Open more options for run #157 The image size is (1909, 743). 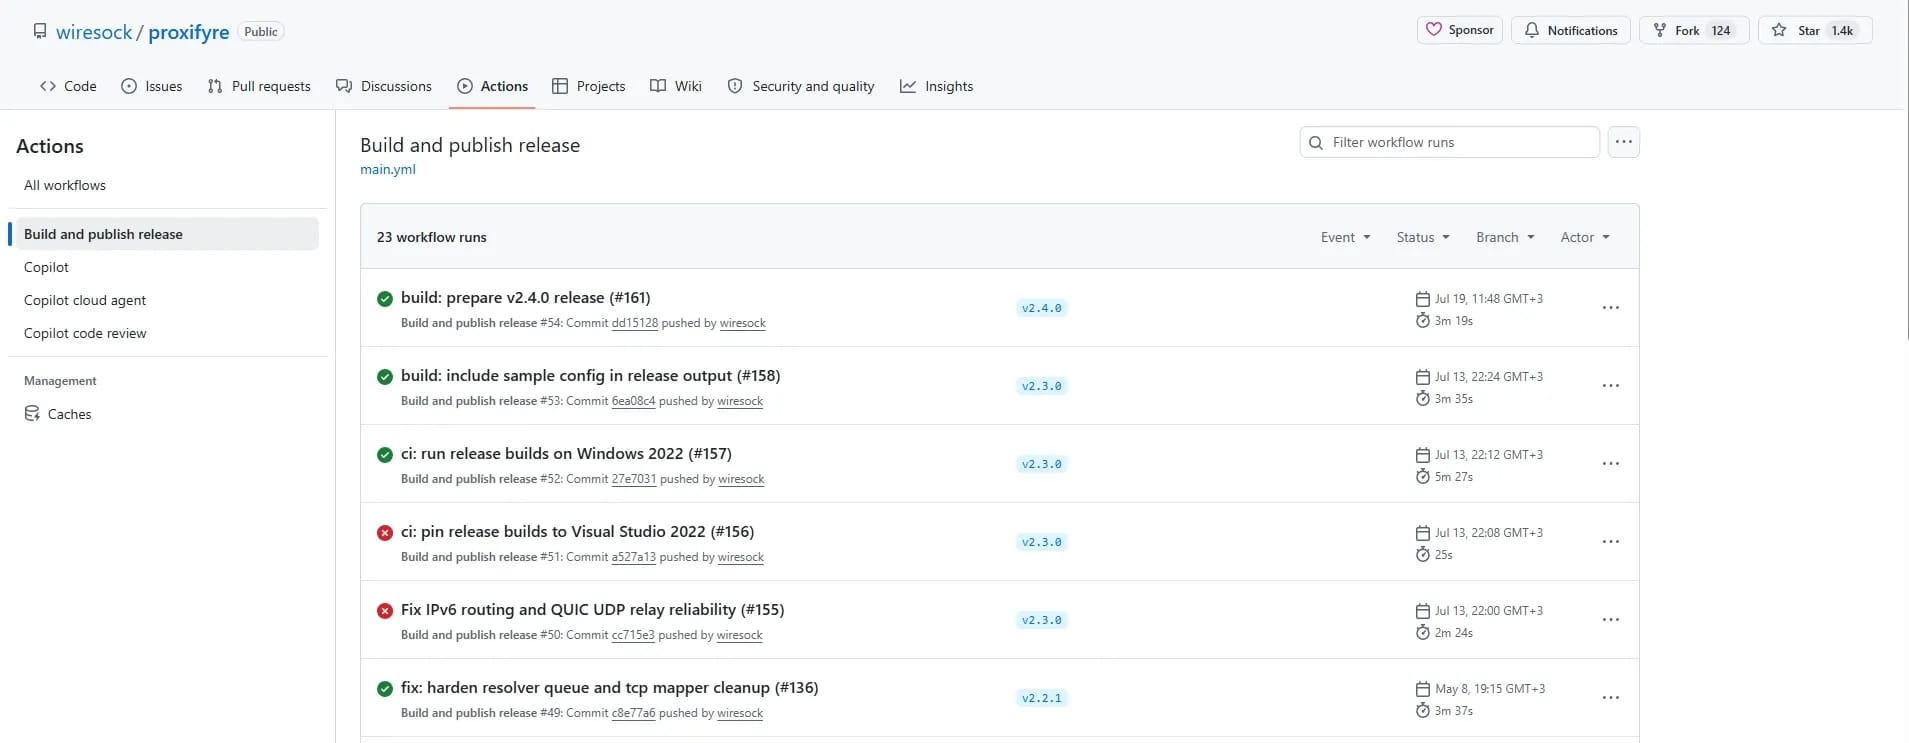pyautogui.click(x=1611, y=464)
